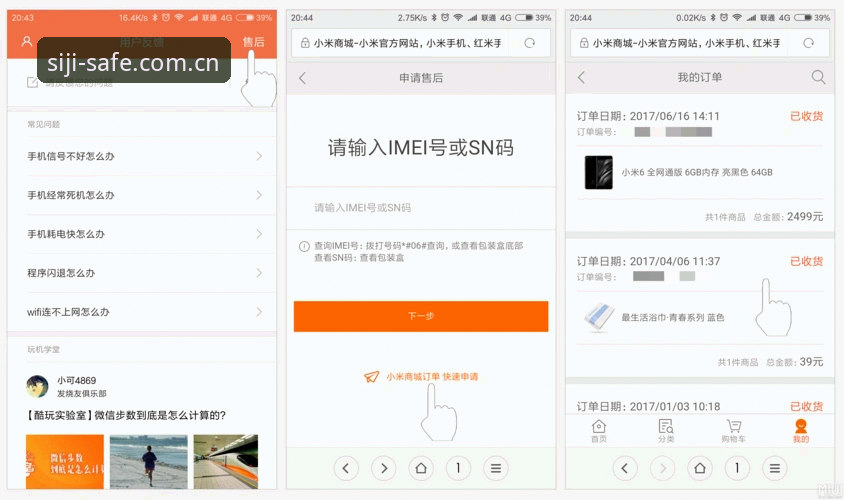Open tab counter under the 申请售后 page
Viewport: 844px width, 500px height.
coord(458,468)
